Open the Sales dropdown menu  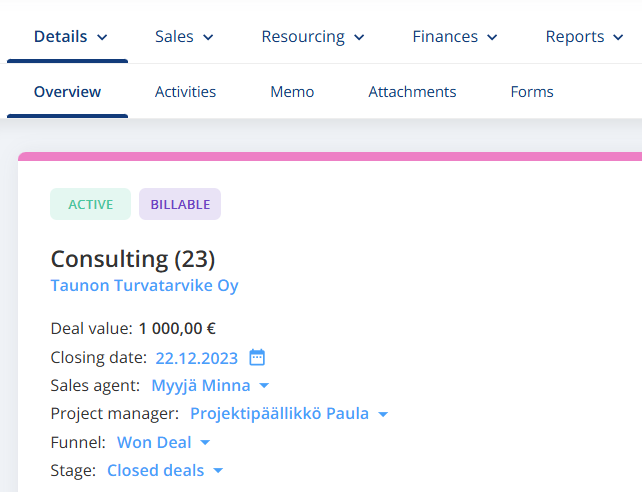pos(184,37)
